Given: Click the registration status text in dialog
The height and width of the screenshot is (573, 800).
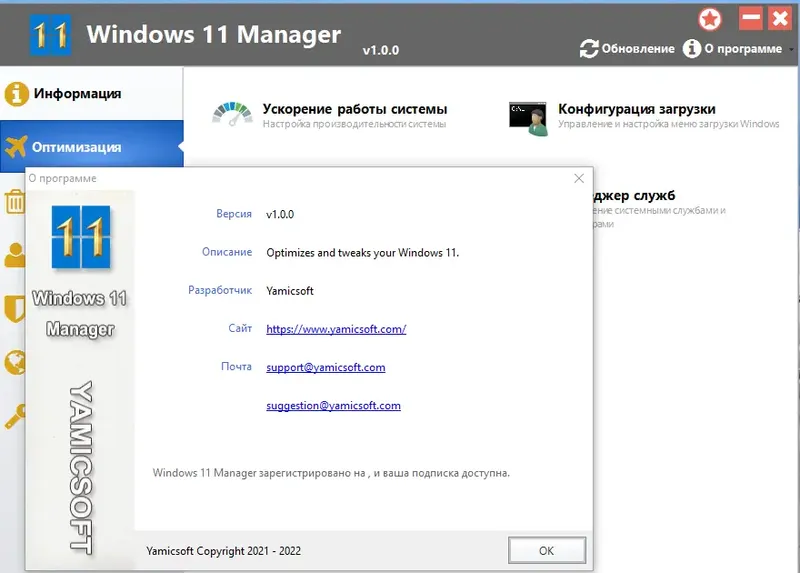Looking at the screenshot, I should point(331,473).
